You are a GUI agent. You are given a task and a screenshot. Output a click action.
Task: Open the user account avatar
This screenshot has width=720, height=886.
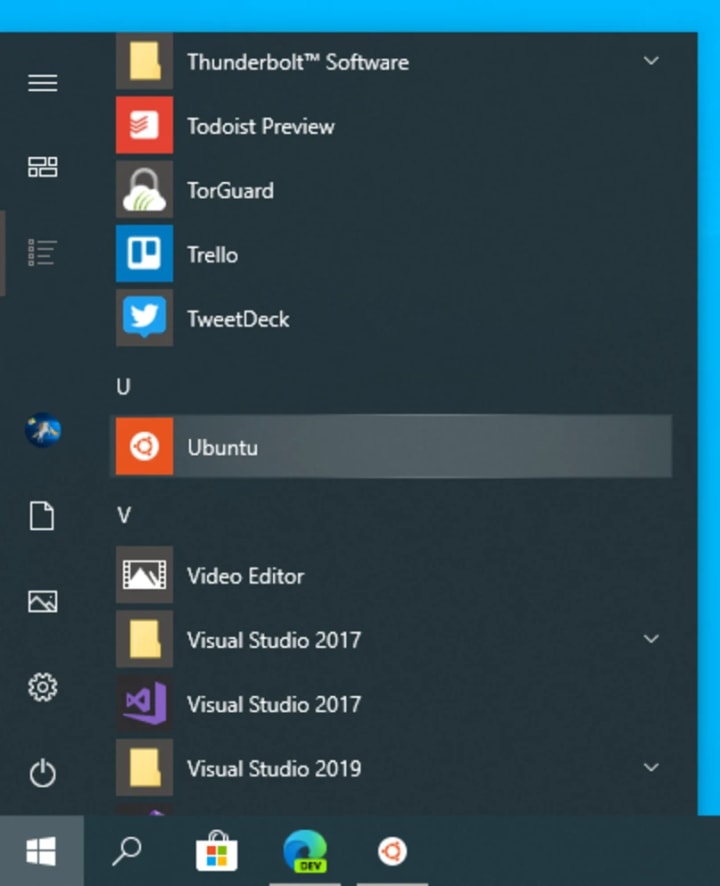click(43, 431)
